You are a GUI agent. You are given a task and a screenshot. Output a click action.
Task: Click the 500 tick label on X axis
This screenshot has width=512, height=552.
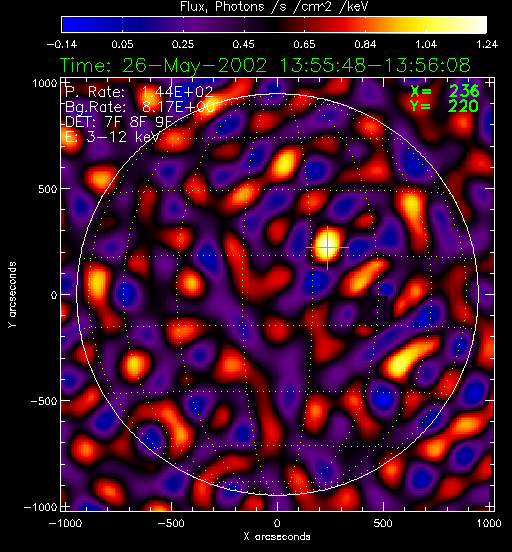(383, 523)
